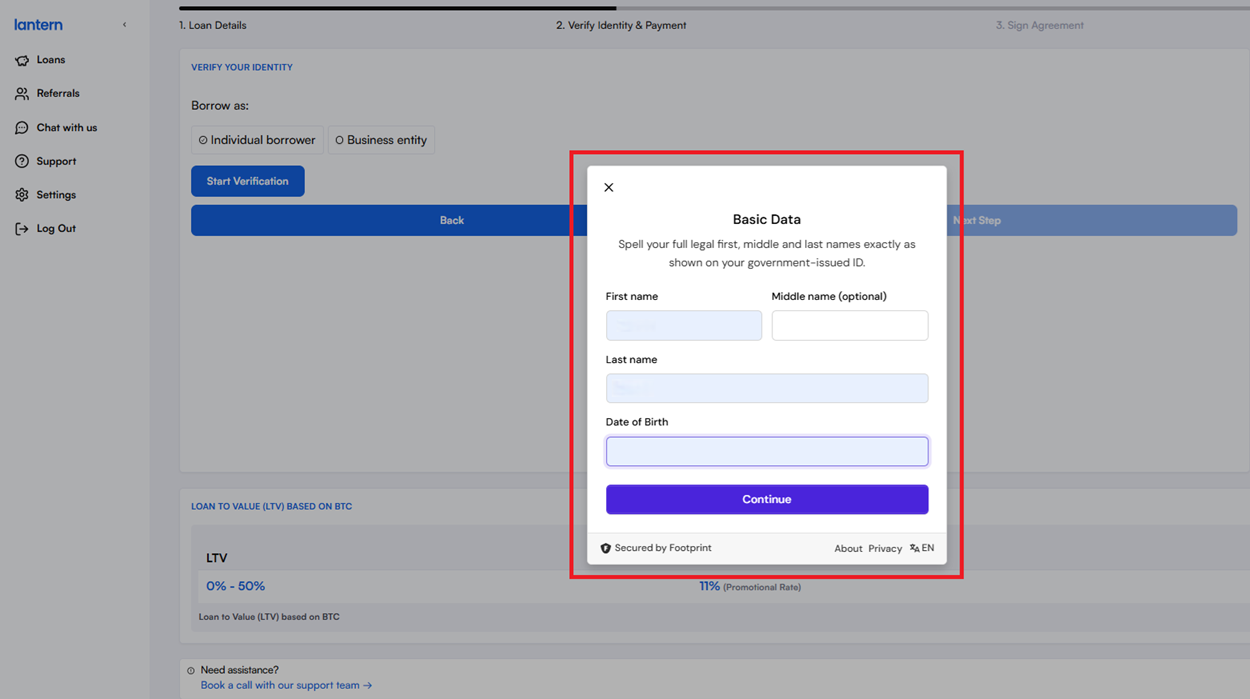Open the Privacy link
Screen dimensions: 1250x699
885,548
